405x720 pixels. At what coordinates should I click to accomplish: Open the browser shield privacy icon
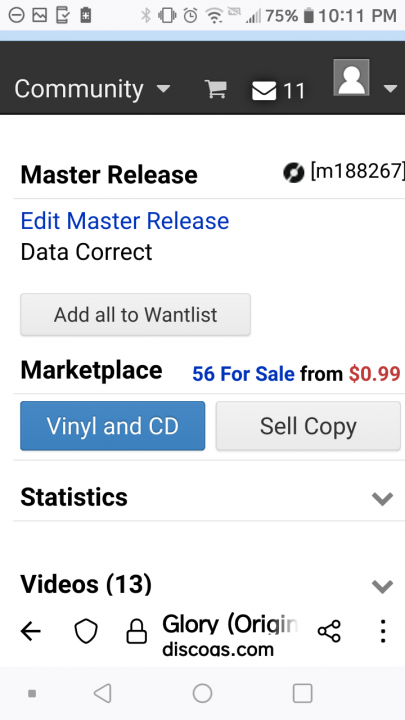(x=86, y=632)
